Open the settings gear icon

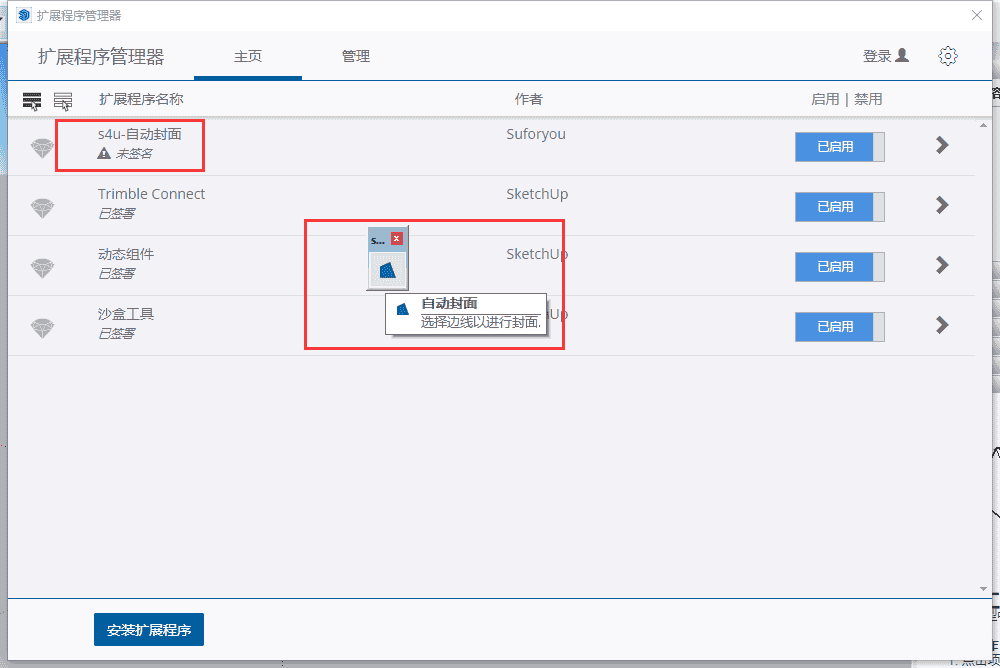948,57
